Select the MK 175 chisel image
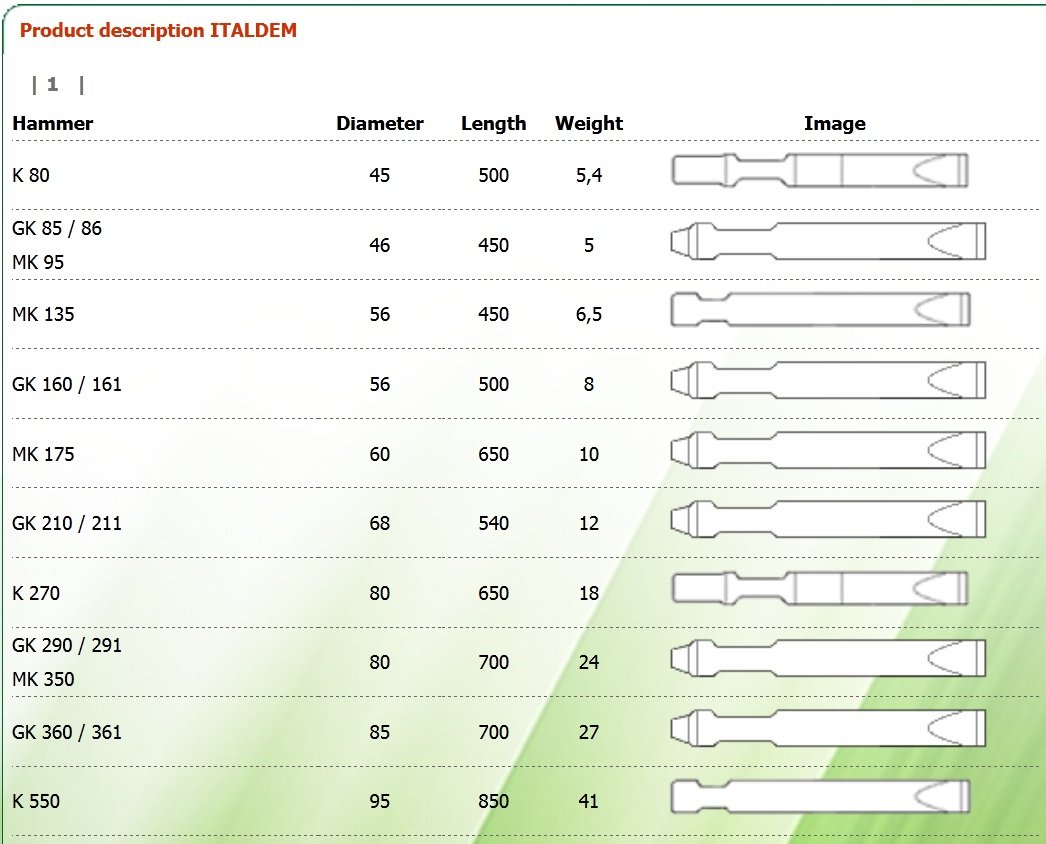1046x844 pixels. click(828, 450)
